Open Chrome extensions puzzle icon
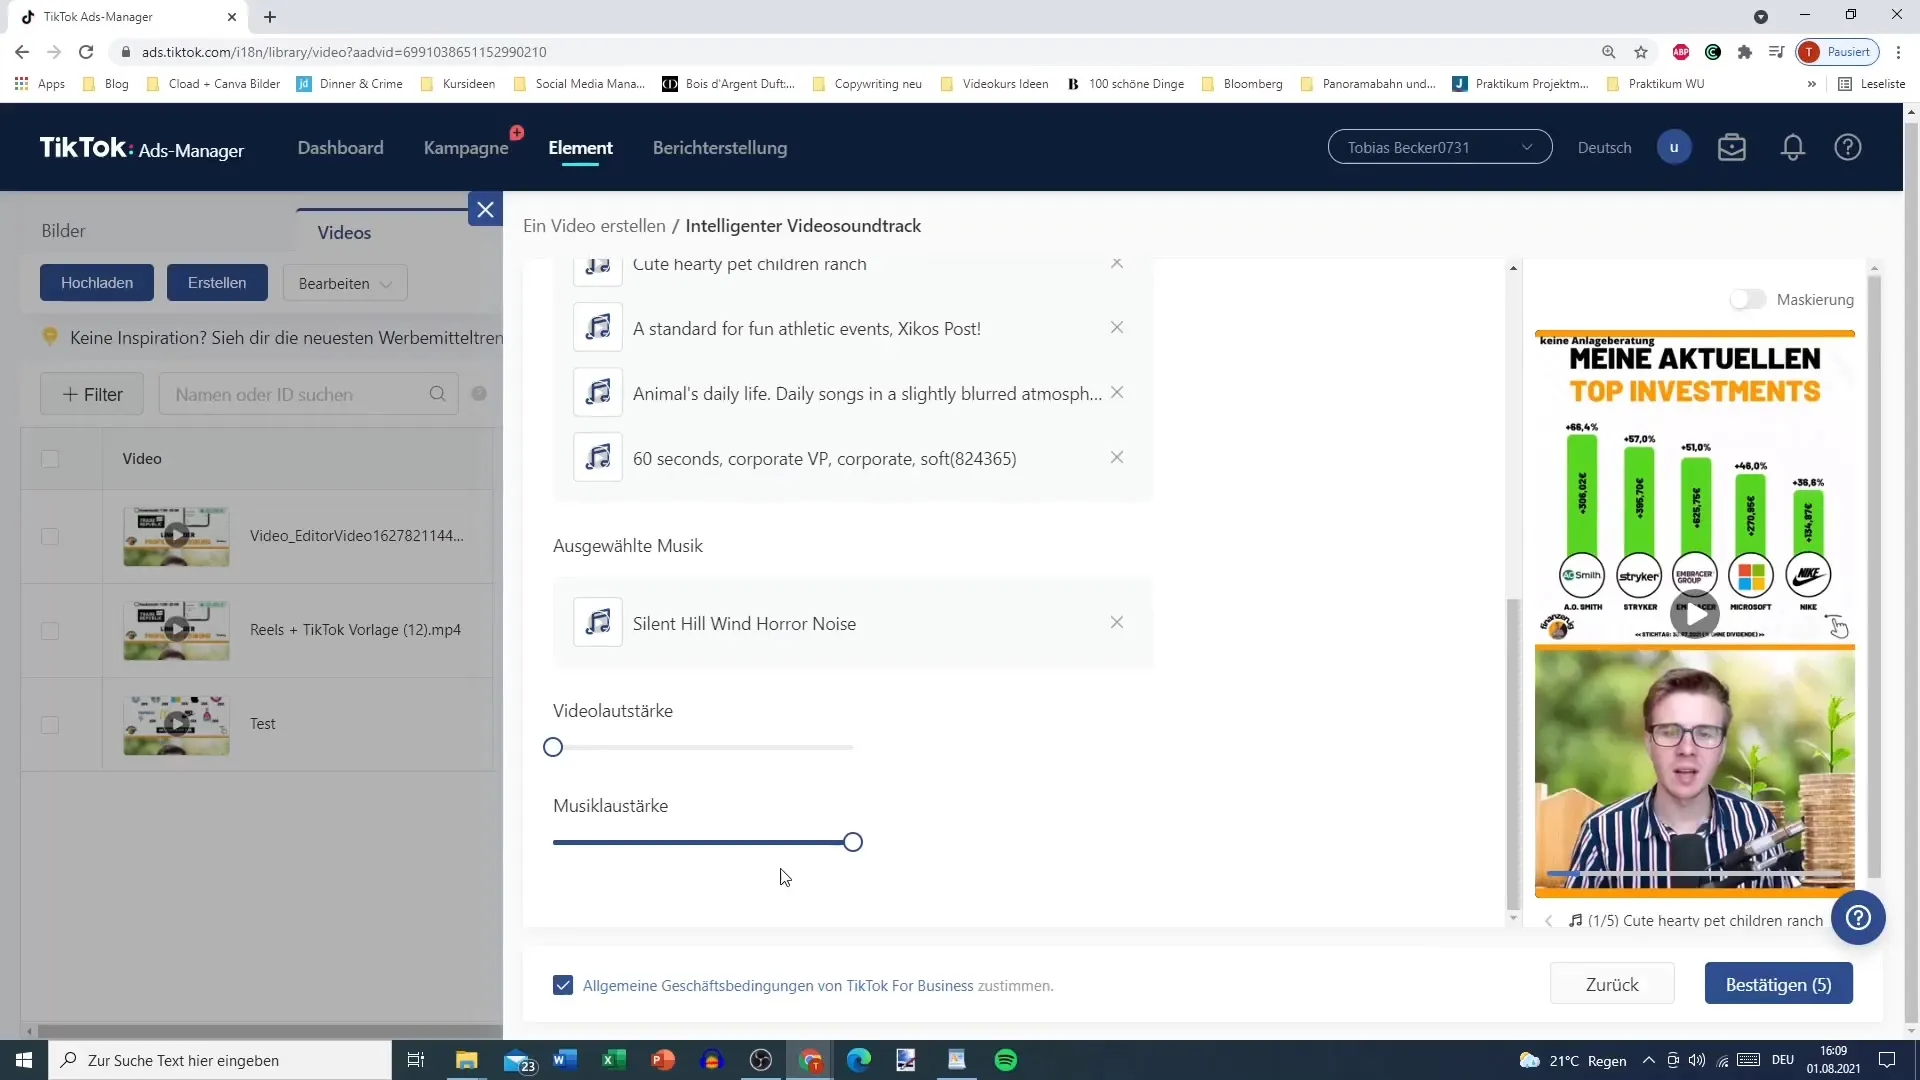 click(1745, 52)
